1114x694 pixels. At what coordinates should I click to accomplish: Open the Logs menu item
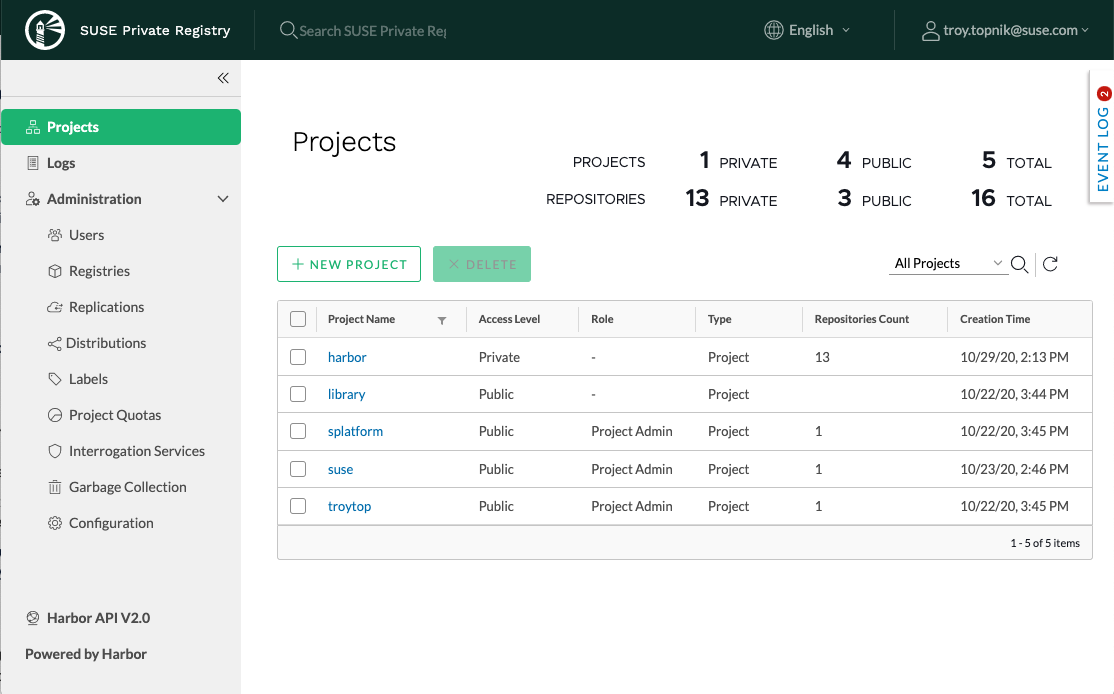tap(61, 163)
